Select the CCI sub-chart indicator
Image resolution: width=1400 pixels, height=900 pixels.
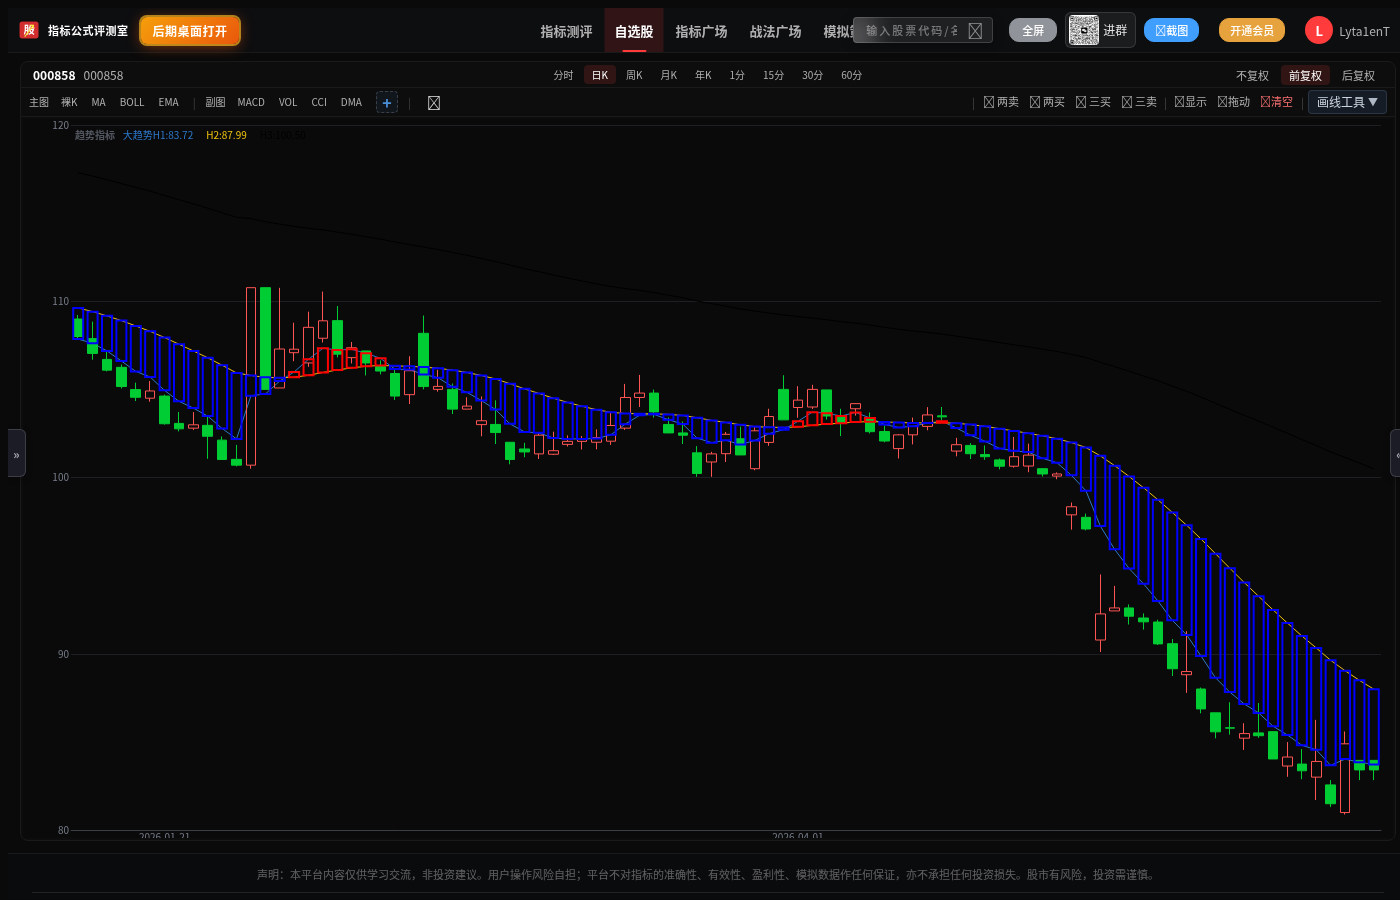click(319, 102)
